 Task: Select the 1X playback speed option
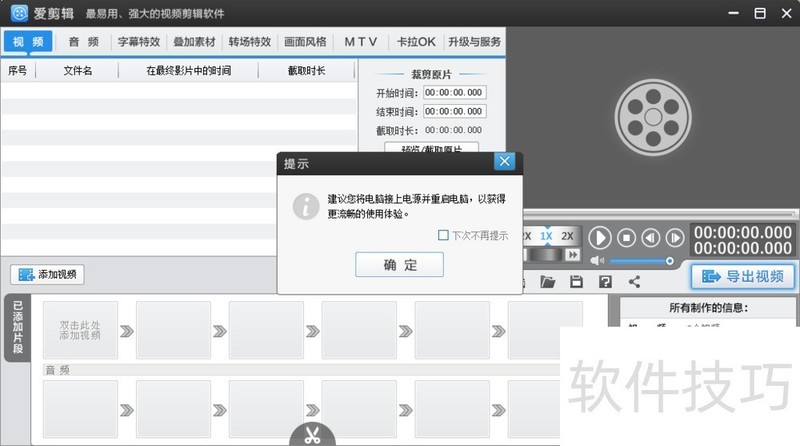546,236
